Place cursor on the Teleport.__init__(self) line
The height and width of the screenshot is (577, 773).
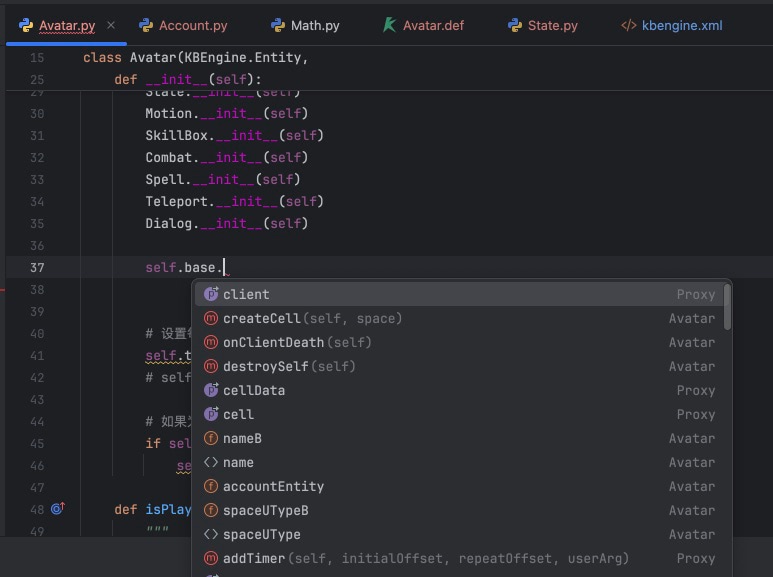(234, 201)
